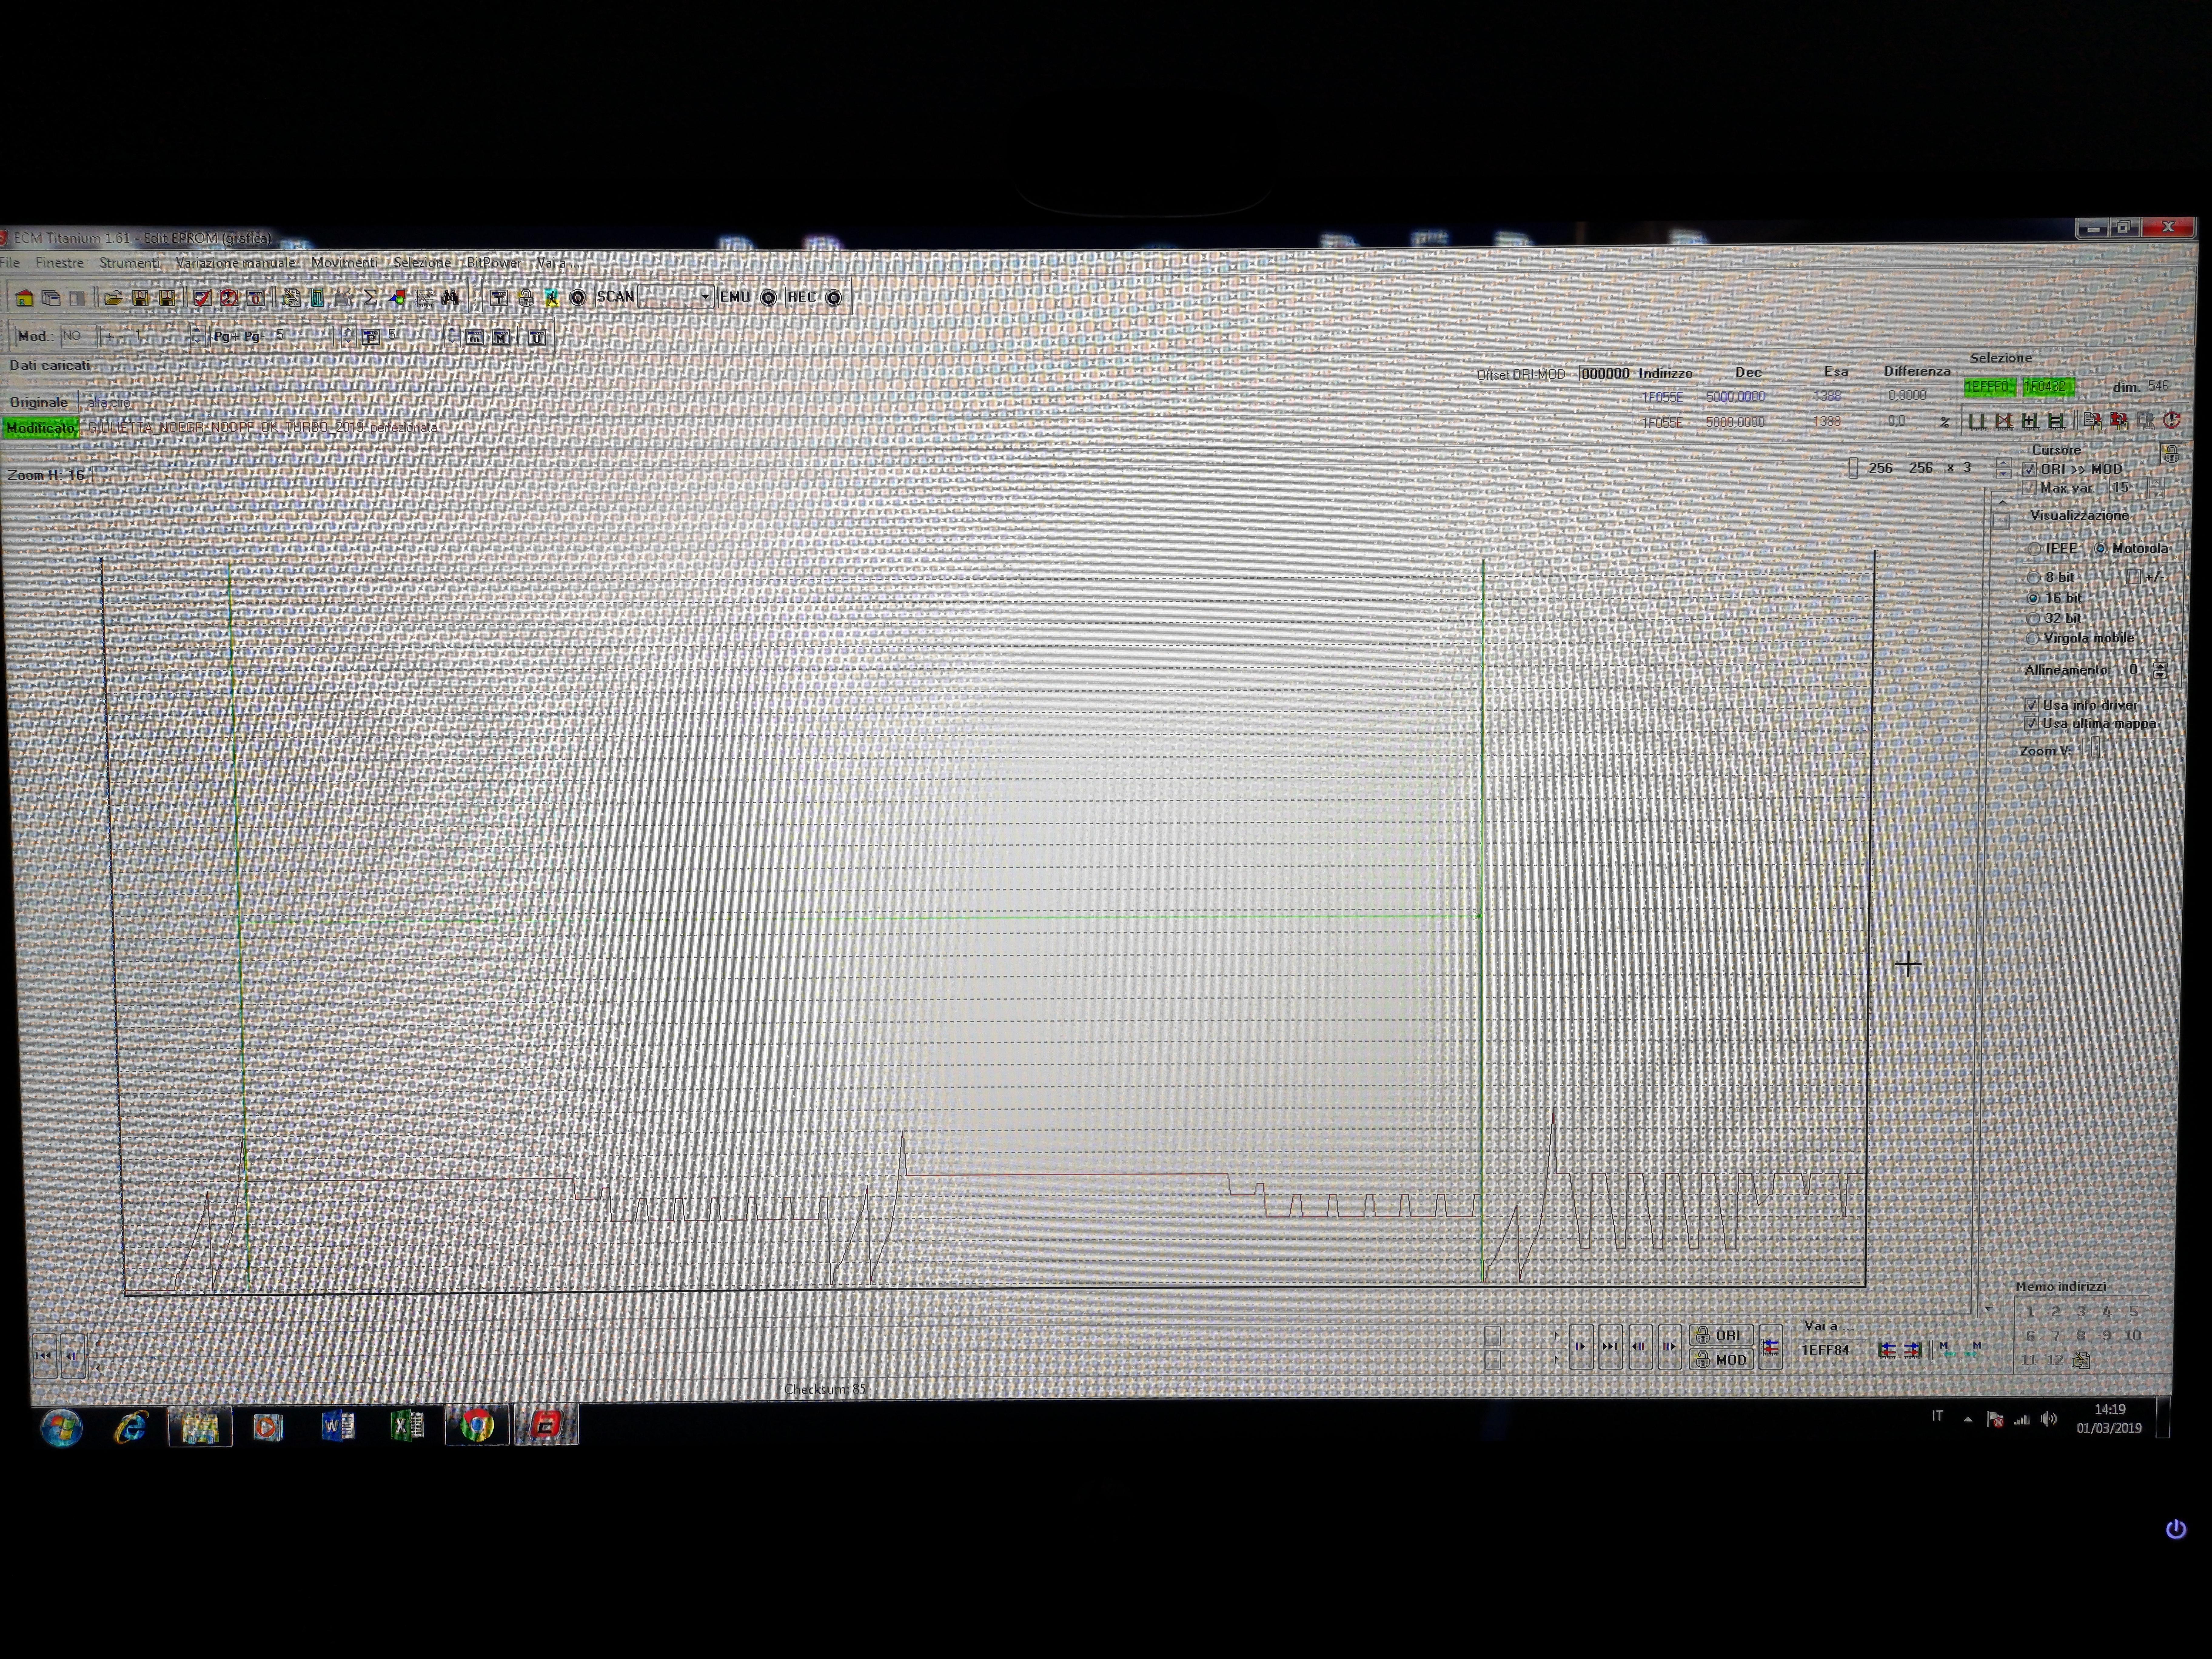Open the Selezione menu

(422, 263)
